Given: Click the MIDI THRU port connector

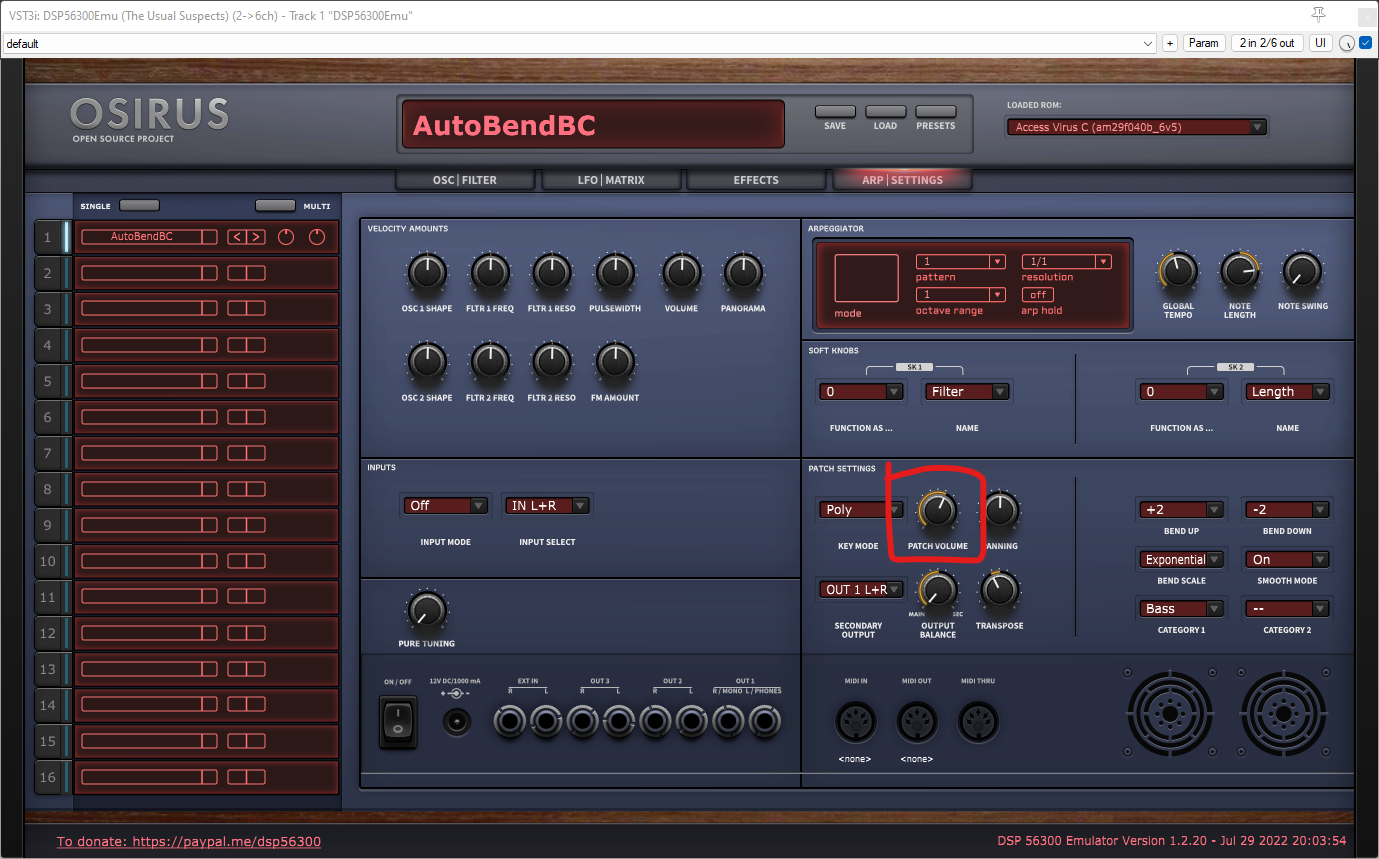Looking at the screenshot, I should 979,722.
